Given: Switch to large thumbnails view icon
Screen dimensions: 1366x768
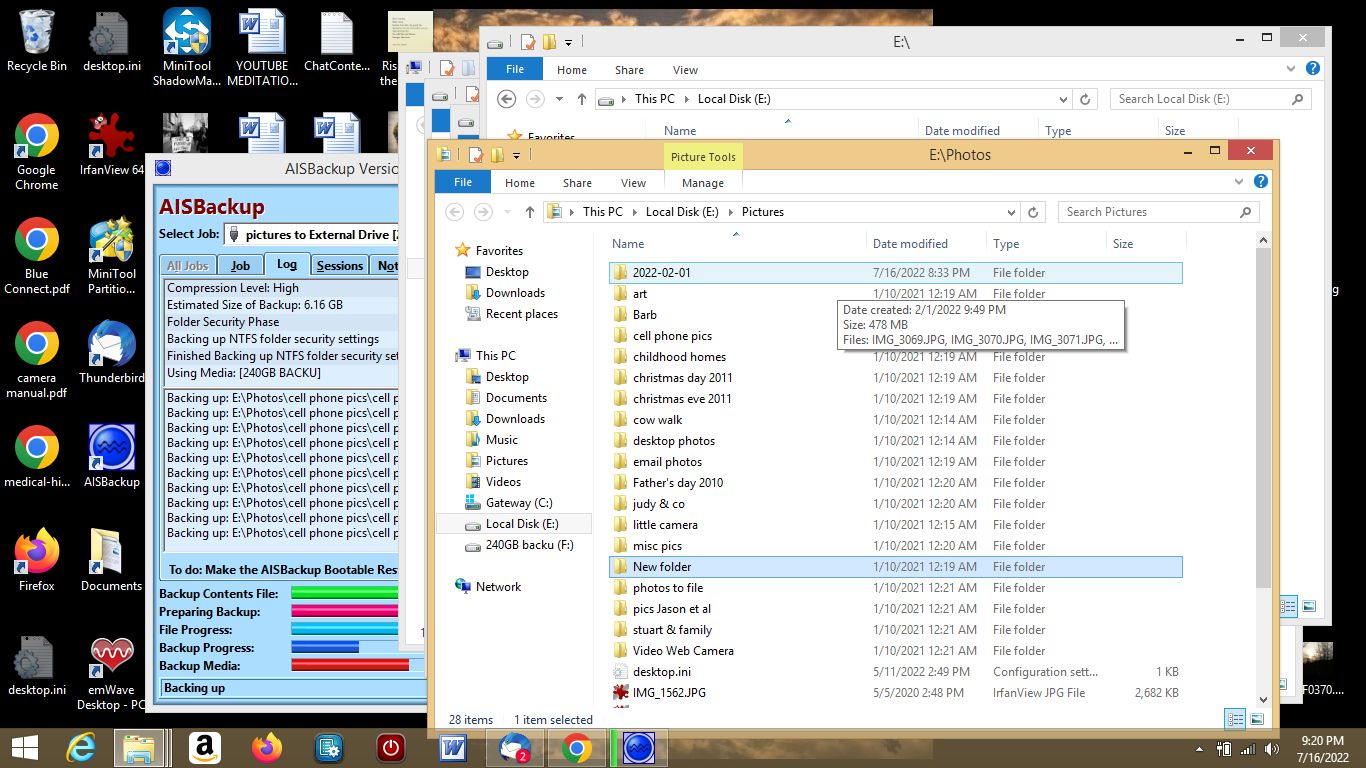Looking at the screenshot, I should click(1257, 719).
